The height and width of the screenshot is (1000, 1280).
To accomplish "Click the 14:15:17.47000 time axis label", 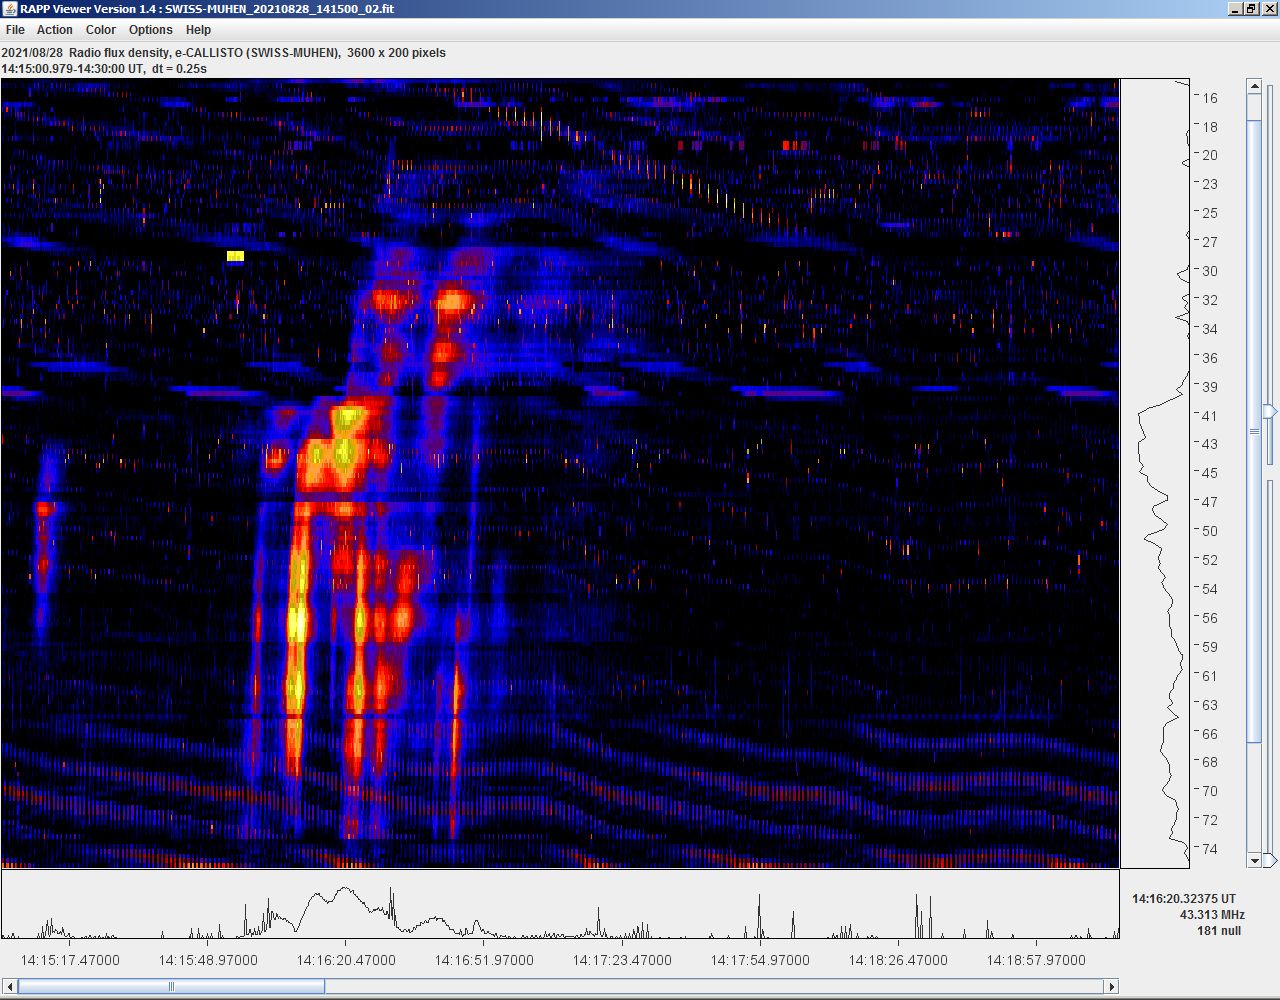I will tap(70, 960).
